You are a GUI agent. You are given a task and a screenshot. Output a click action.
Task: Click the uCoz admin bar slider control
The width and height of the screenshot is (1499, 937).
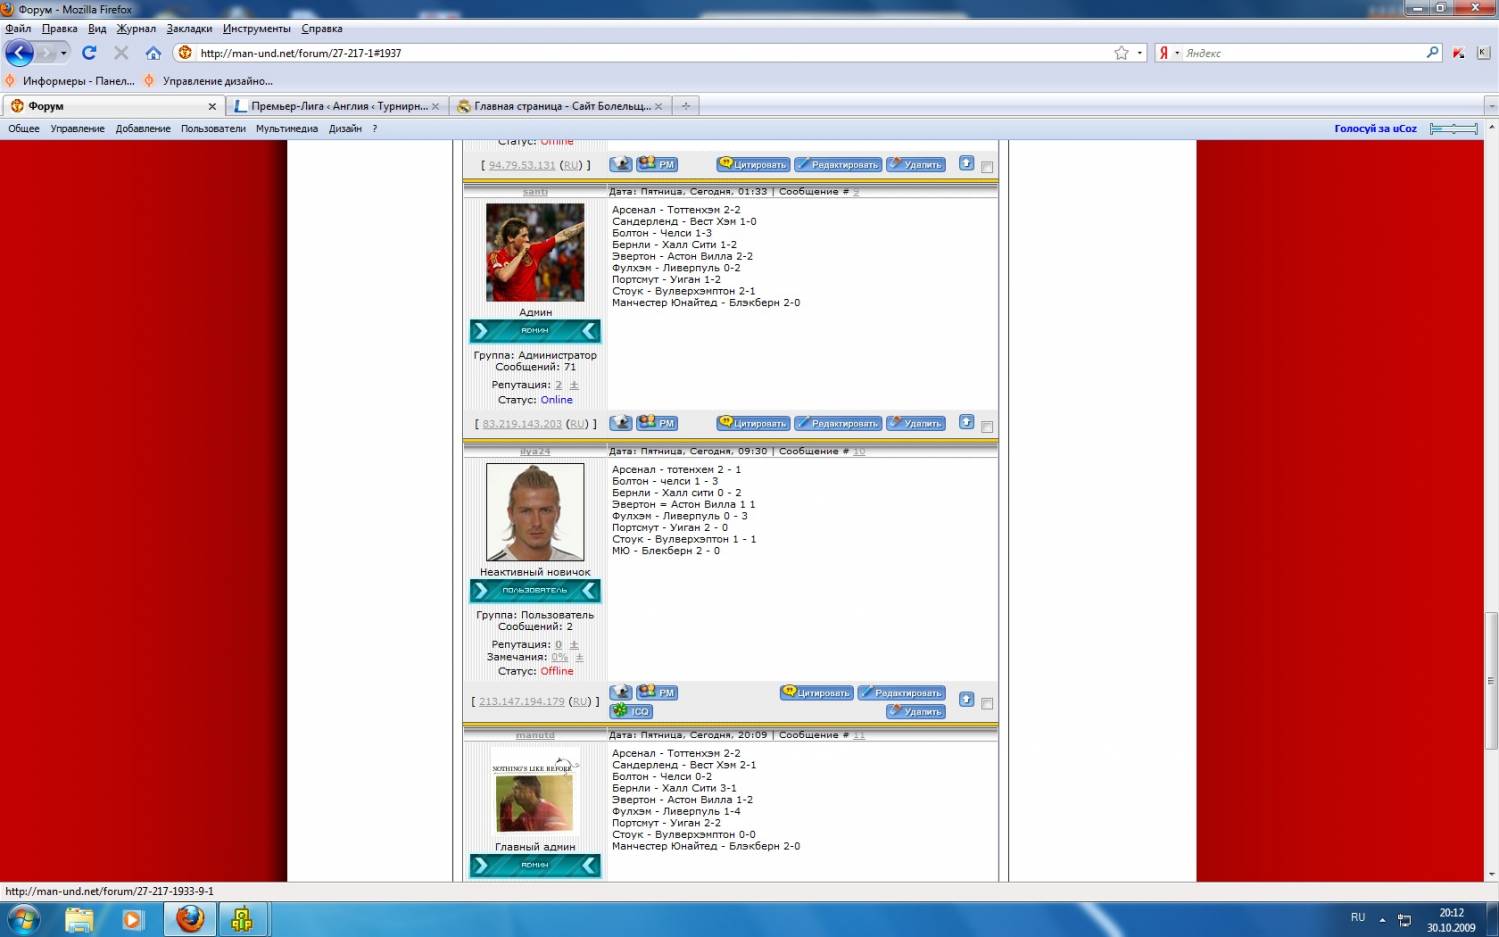click(x=1454, y=128)
